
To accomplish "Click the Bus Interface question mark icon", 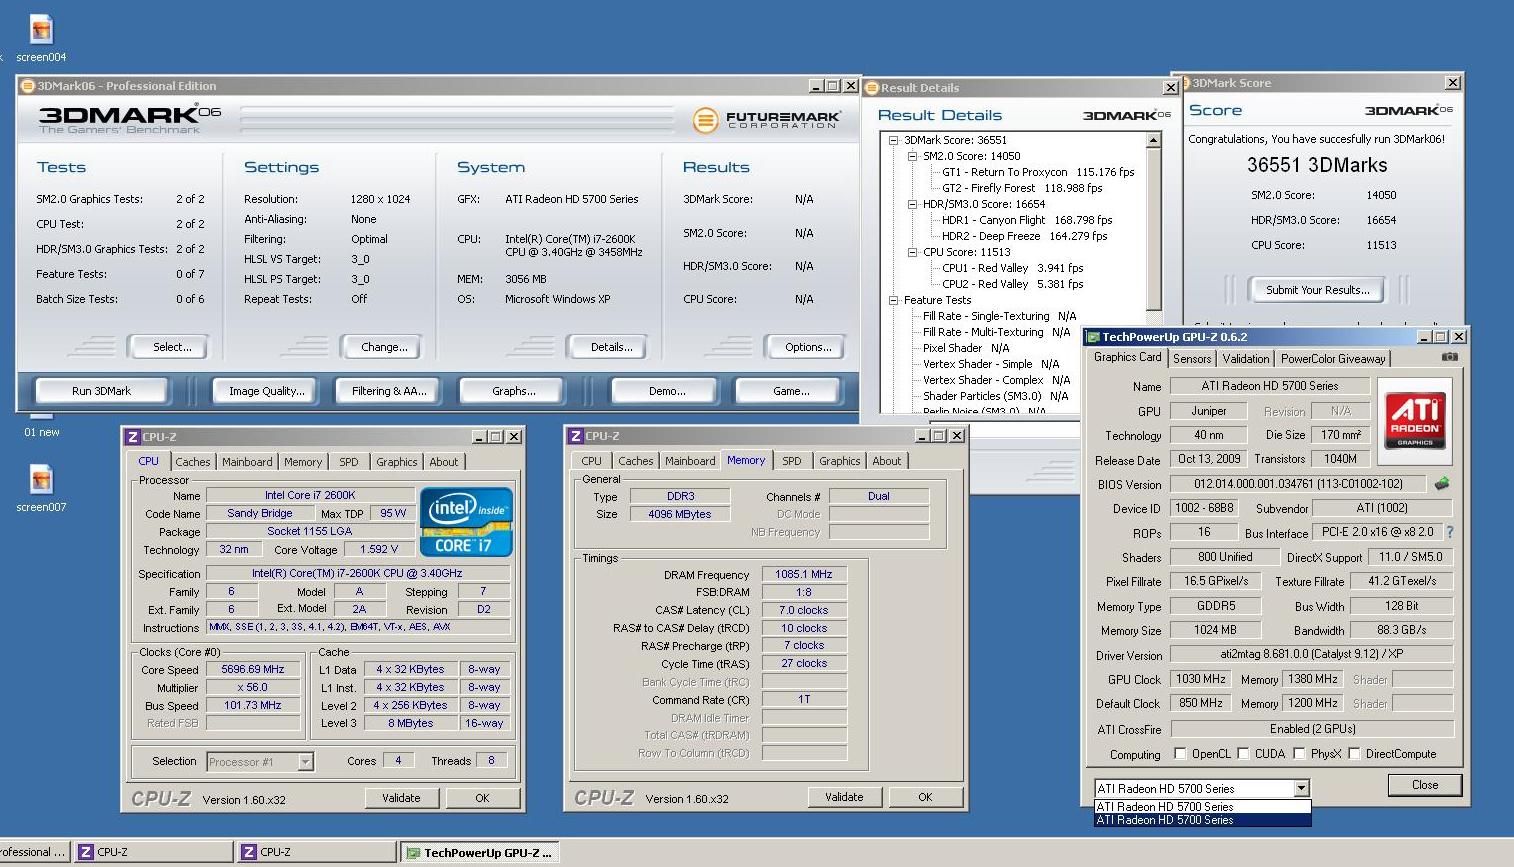I will 1449,533.
